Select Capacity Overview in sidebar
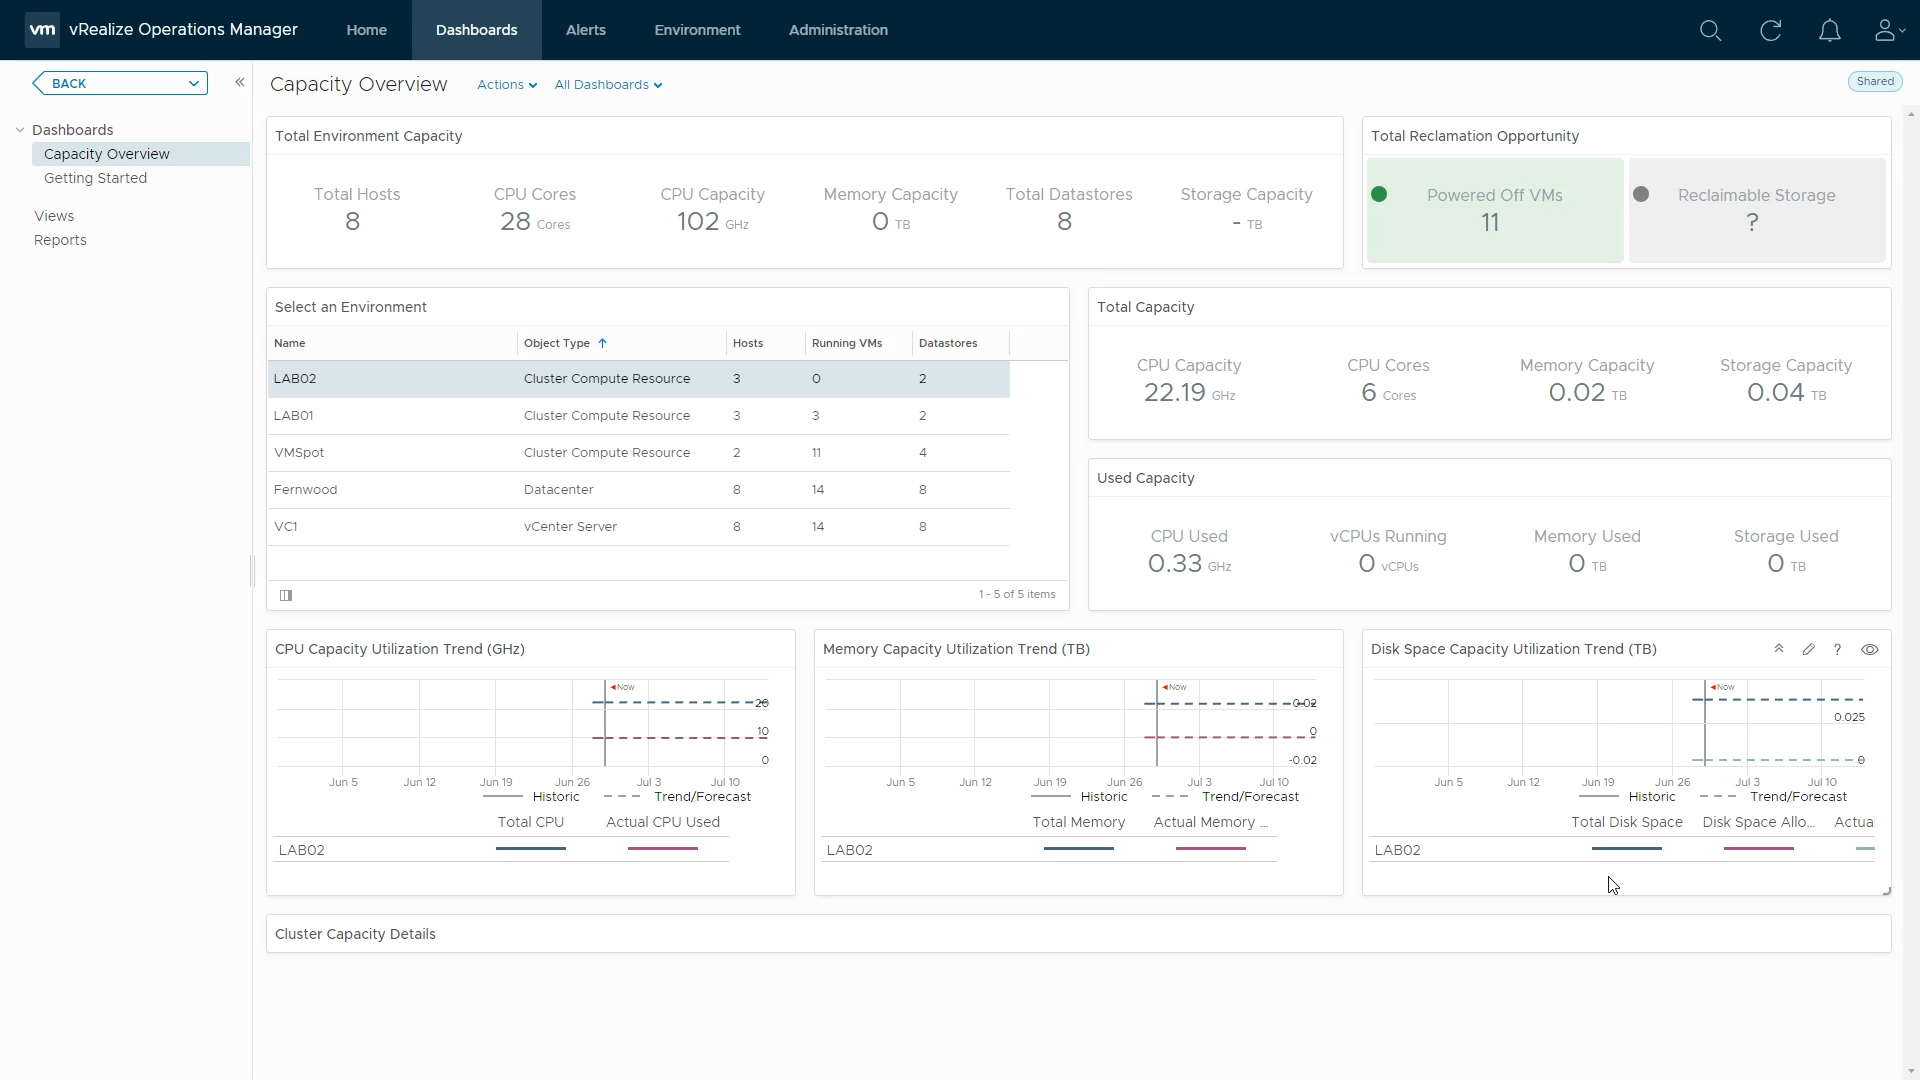This screenshot has width=1920, height=1080. tap(141, 154)
